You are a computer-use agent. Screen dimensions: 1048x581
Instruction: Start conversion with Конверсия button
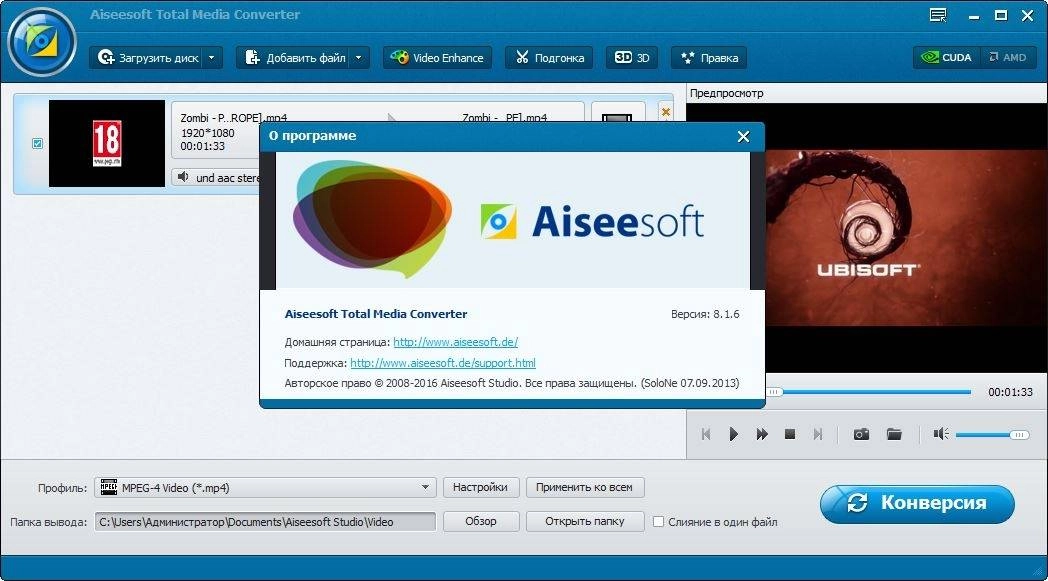[x=917, y=503]
